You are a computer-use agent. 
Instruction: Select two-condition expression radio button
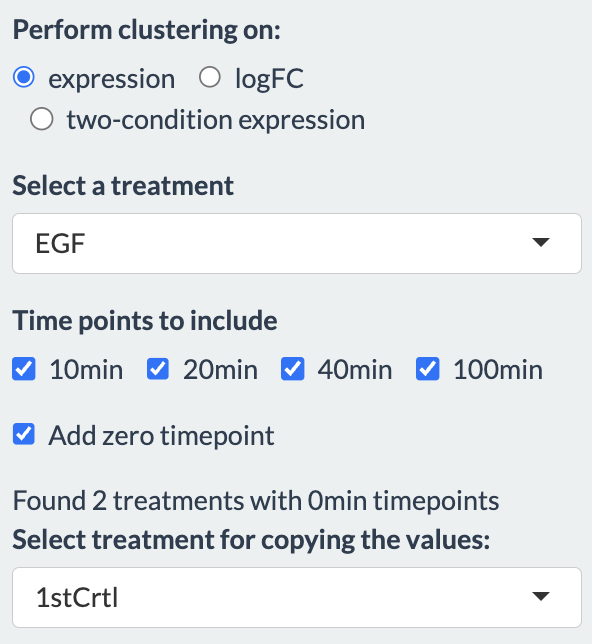[42, 119]
